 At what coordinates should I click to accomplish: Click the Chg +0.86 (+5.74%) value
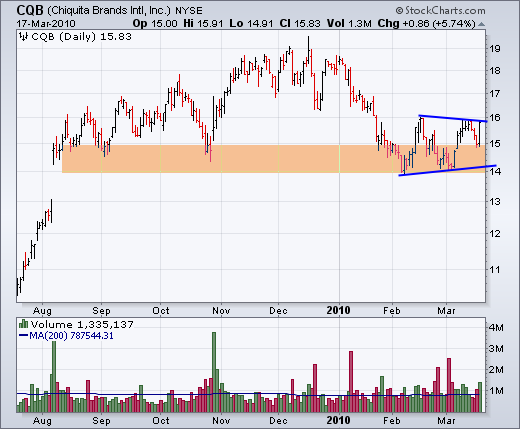tap(426, 24)
